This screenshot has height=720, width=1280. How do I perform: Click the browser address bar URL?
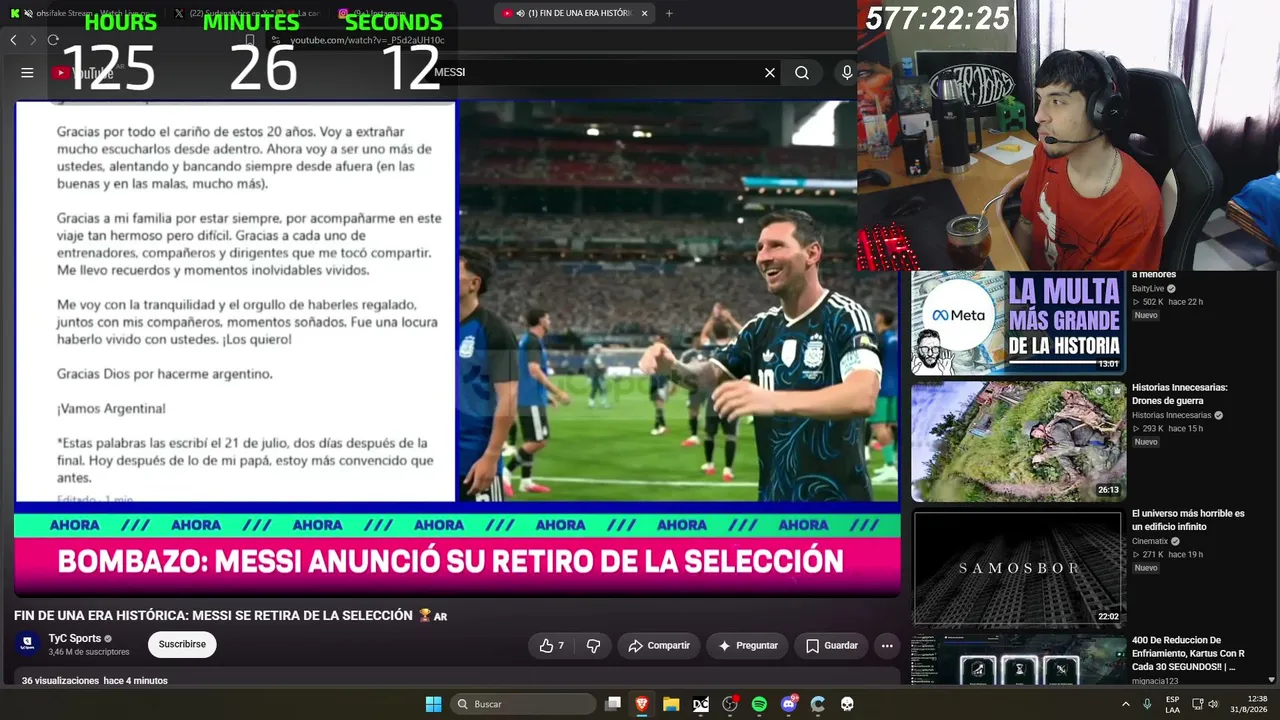[368, 40]
